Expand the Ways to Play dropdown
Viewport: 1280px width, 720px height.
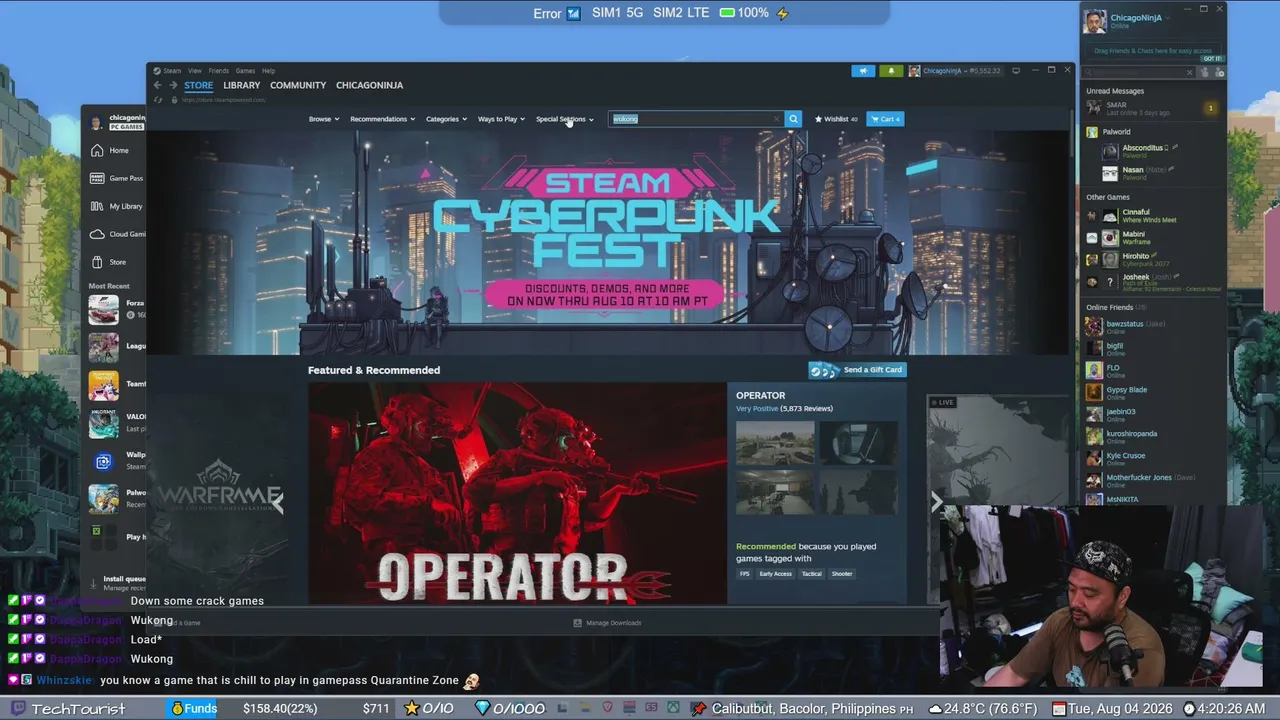point(501,119)
